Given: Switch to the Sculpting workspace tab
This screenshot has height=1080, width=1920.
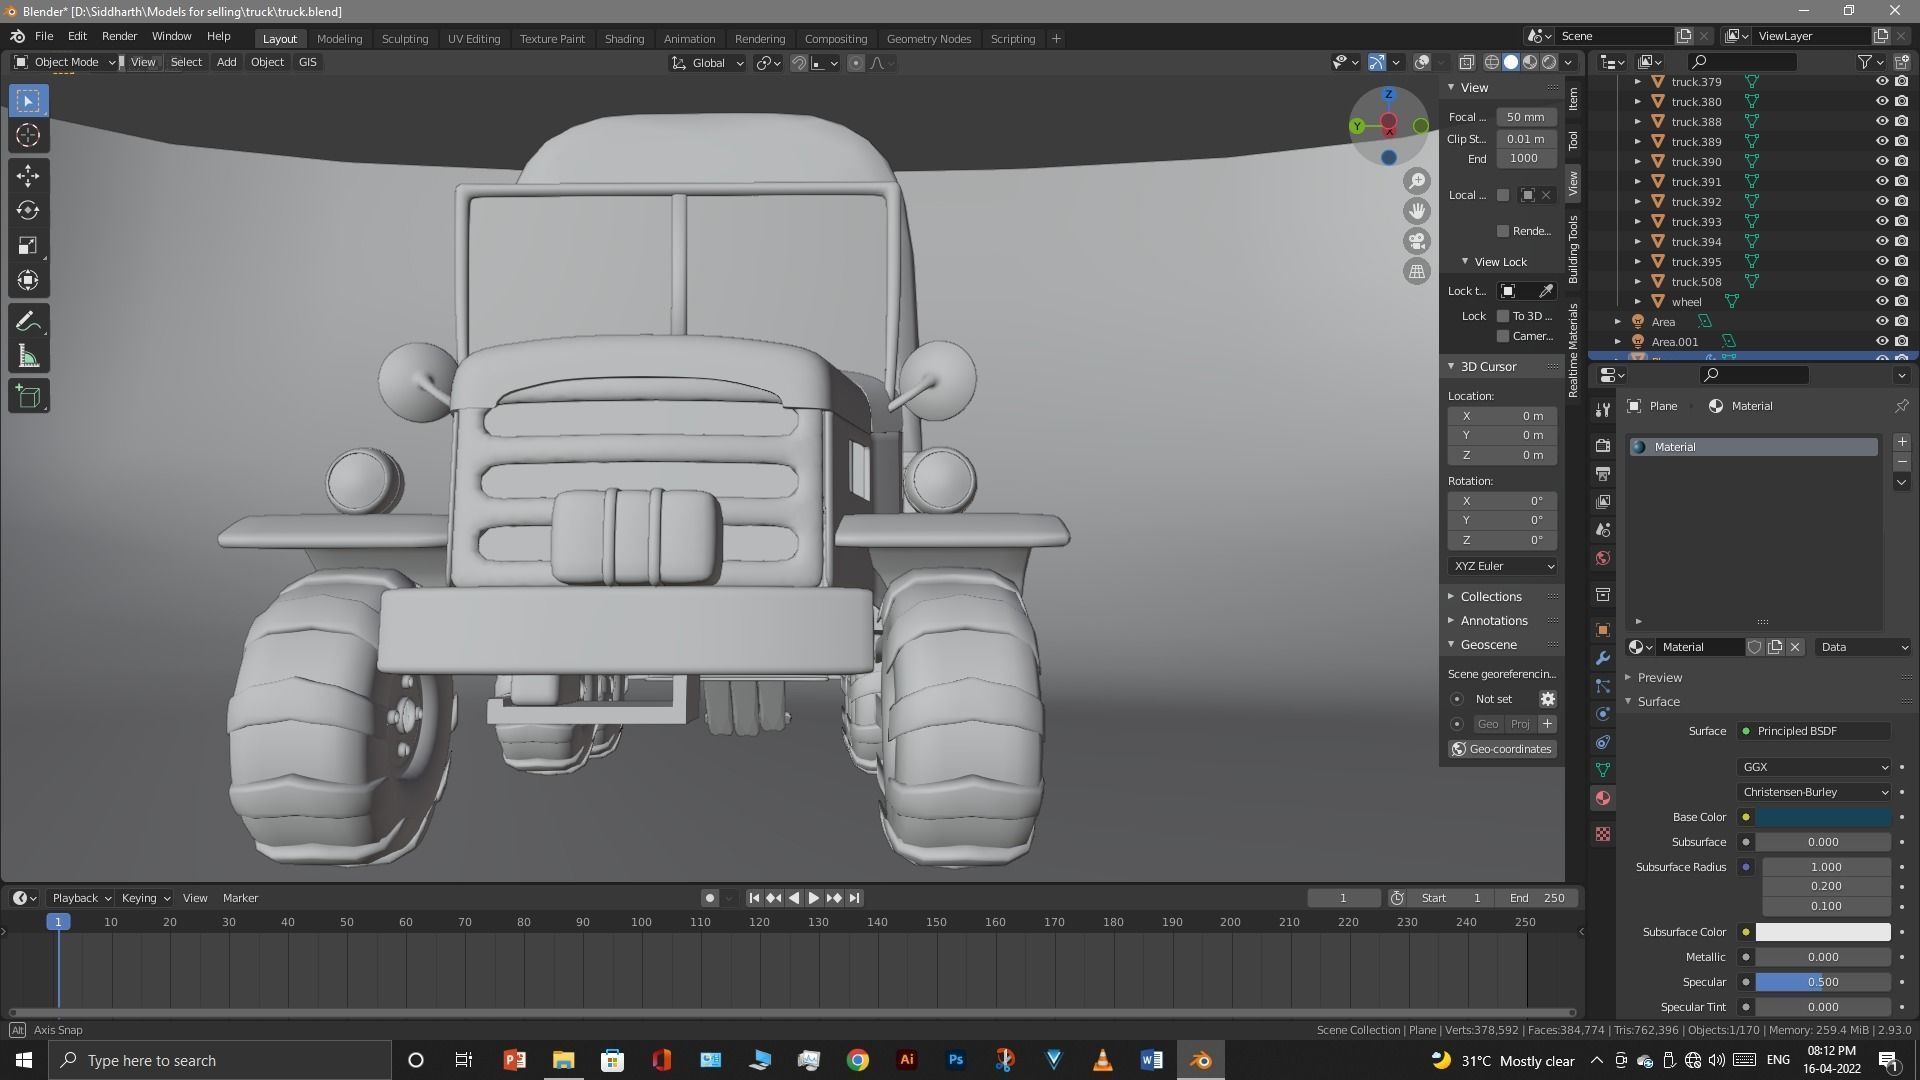Looking at the screenshot, I should [405, 39].
